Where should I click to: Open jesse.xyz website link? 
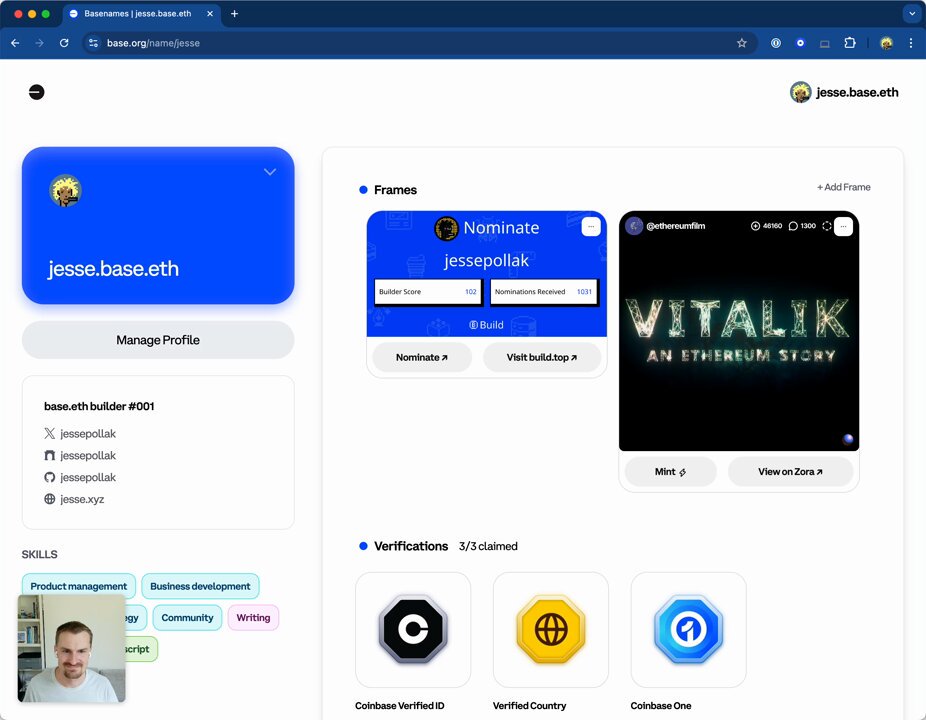click(74, 499)
